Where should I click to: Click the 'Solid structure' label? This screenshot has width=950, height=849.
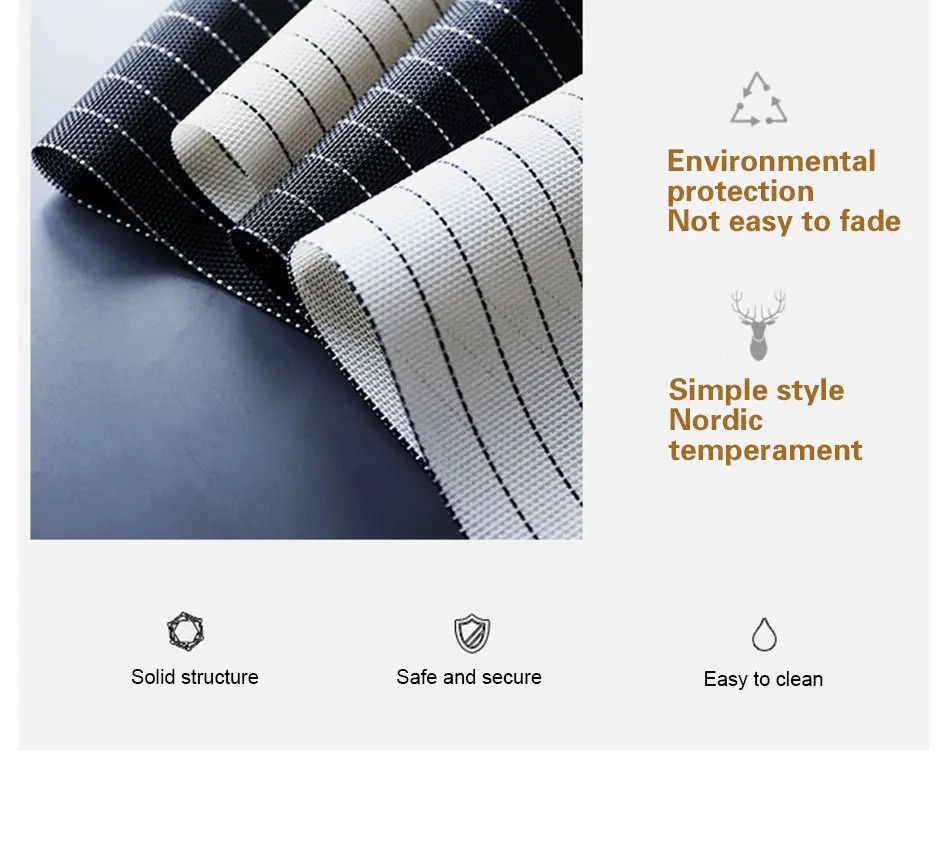coord(194,677)
